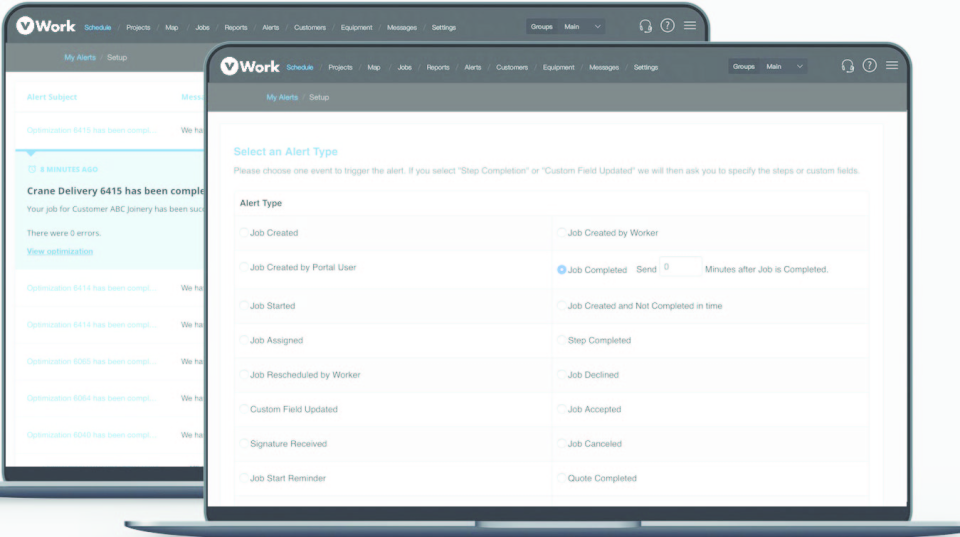The width and height of the screenshot is (960, 537).
Task: Open Projects menu in back window
Action: [x=138, y=28]
